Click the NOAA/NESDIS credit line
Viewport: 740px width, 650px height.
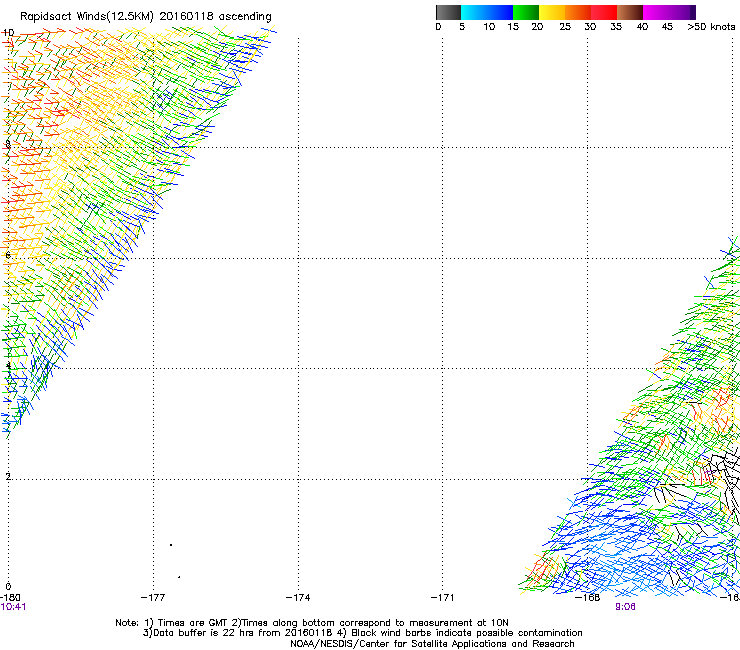click(432, 644)
